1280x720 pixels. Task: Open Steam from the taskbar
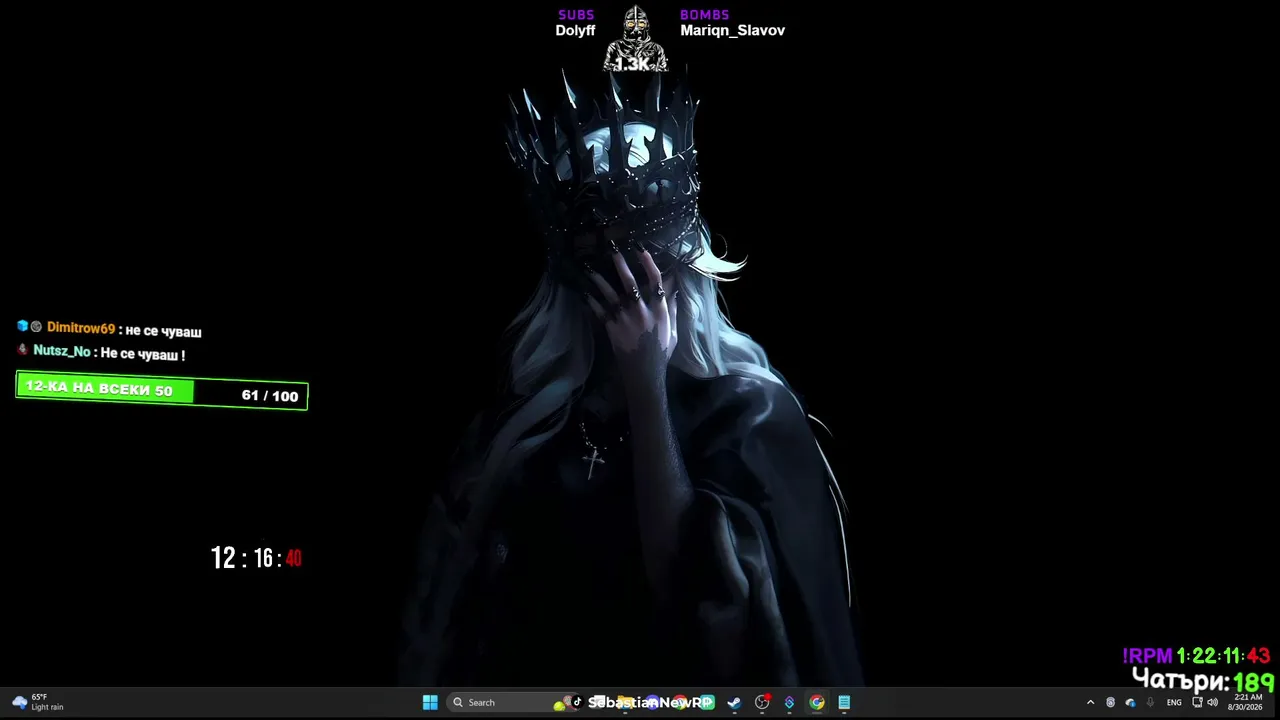coord(734,702)
